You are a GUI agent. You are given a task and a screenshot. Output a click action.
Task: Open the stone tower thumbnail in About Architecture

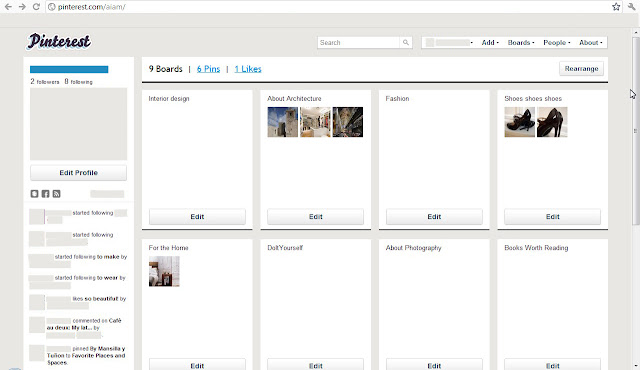pyautogui.click(x=283, y=122)
